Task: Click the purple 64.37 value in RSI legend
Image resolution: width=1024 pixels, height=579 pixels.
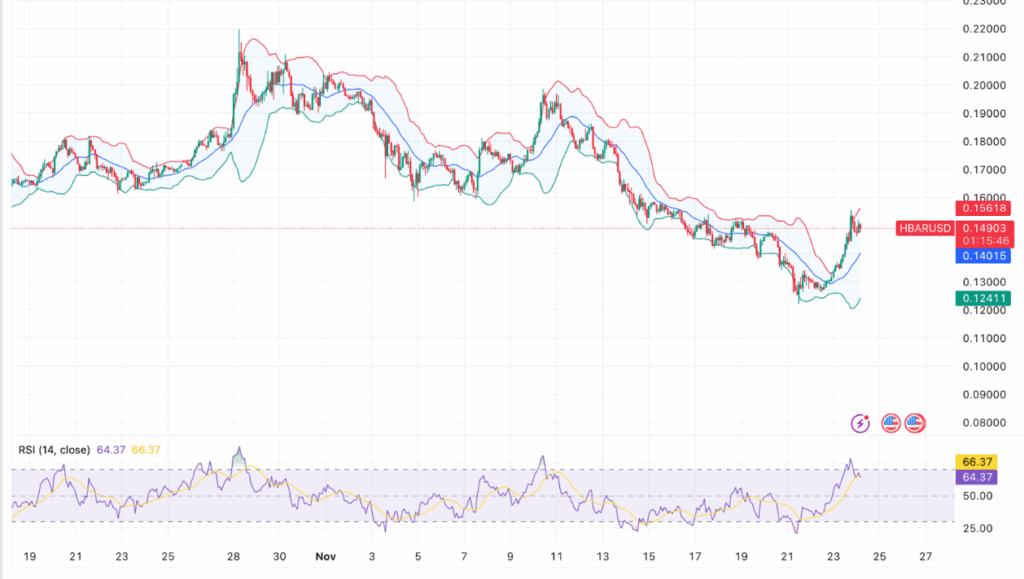Action: click(108, 450)
